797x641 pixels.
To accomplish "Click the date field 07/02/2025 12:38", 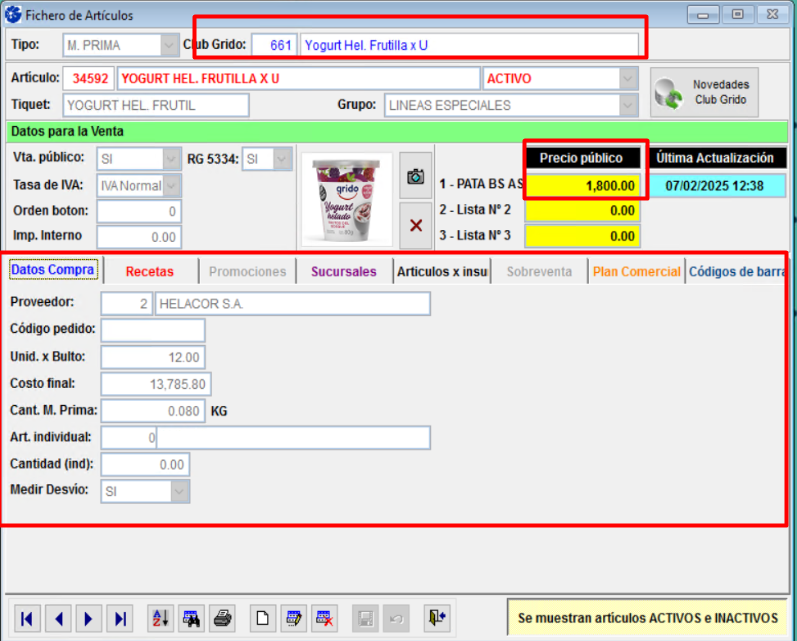I will [715, 186].
